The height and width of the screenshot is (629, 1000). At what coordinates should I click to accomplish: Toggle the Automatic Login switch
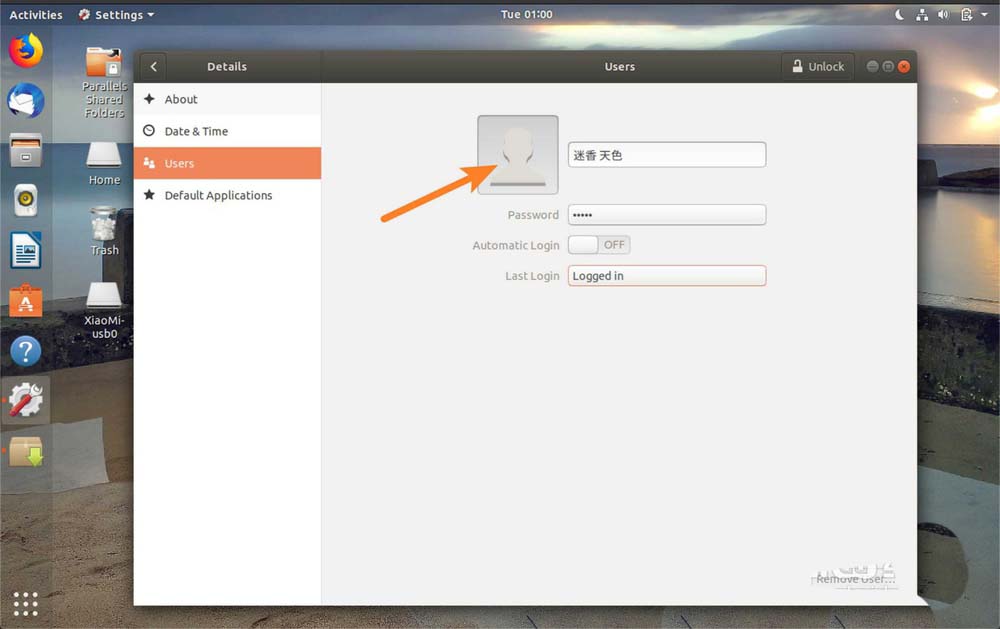click(x=599, y=245)
